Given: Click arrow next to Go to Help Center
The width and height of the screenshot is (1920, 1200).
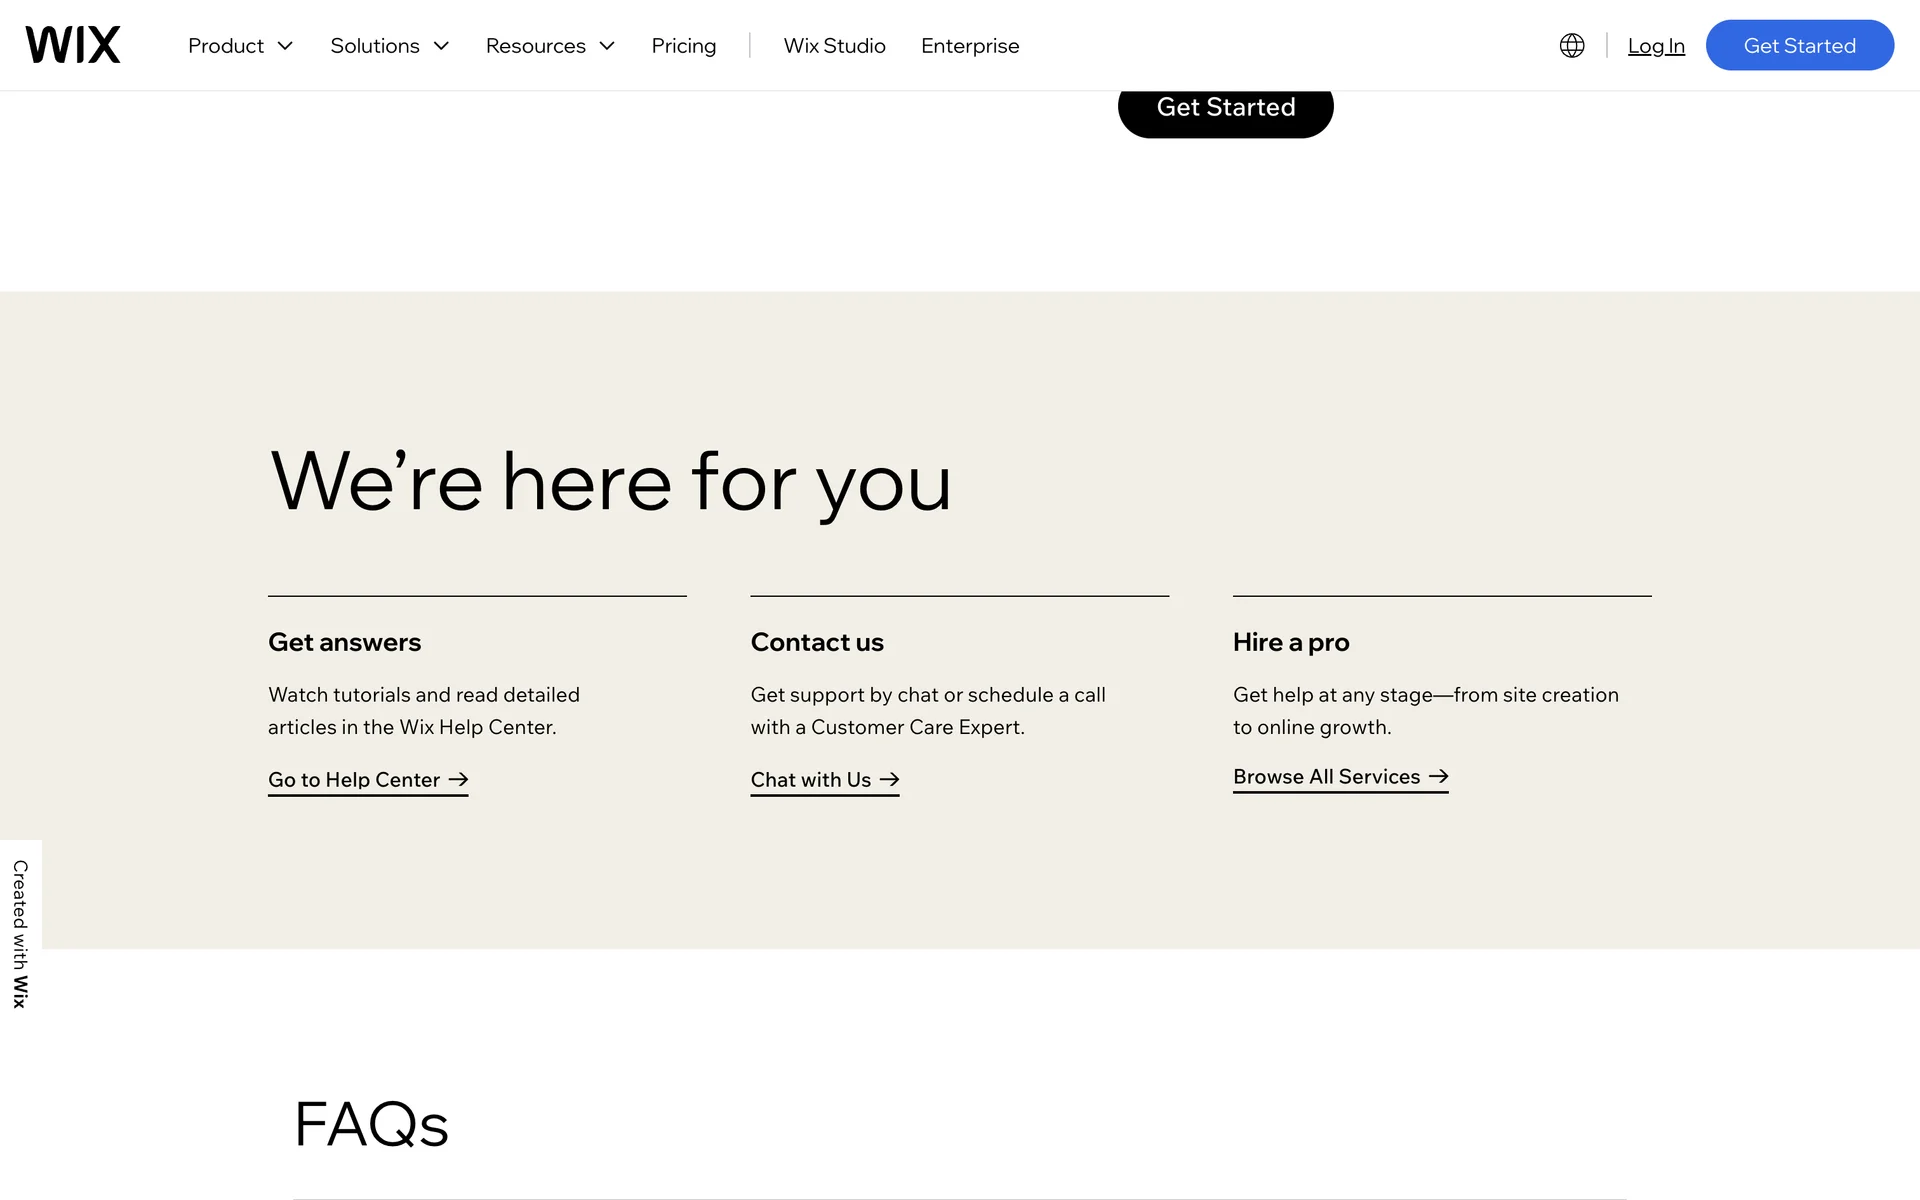Looking at the screenshot, I should [x=458, y=779].
